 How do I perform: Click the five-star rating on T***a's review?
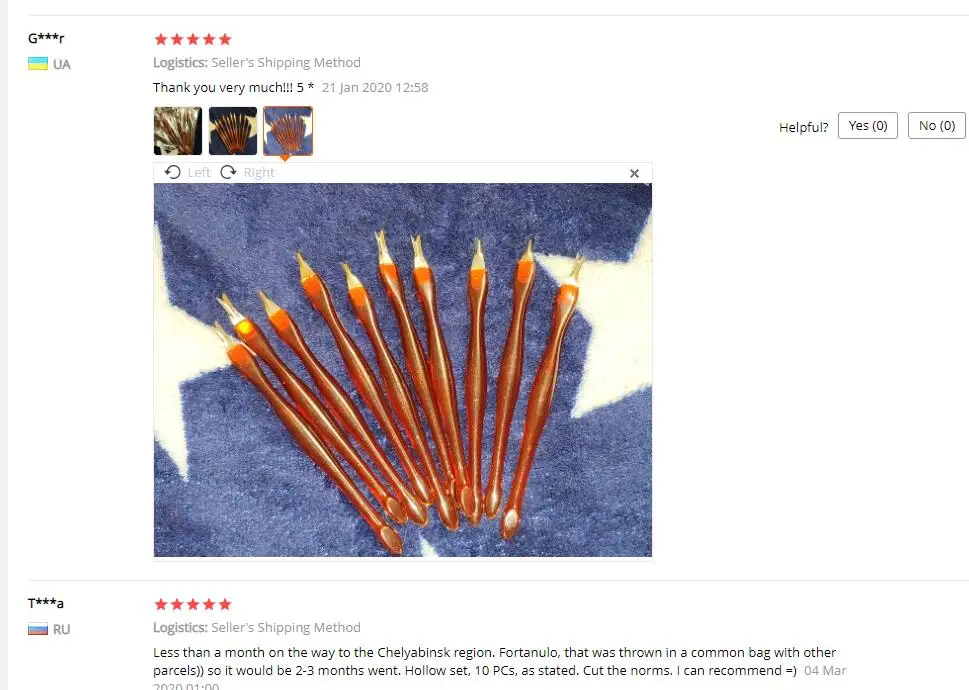tap(193, 604)
